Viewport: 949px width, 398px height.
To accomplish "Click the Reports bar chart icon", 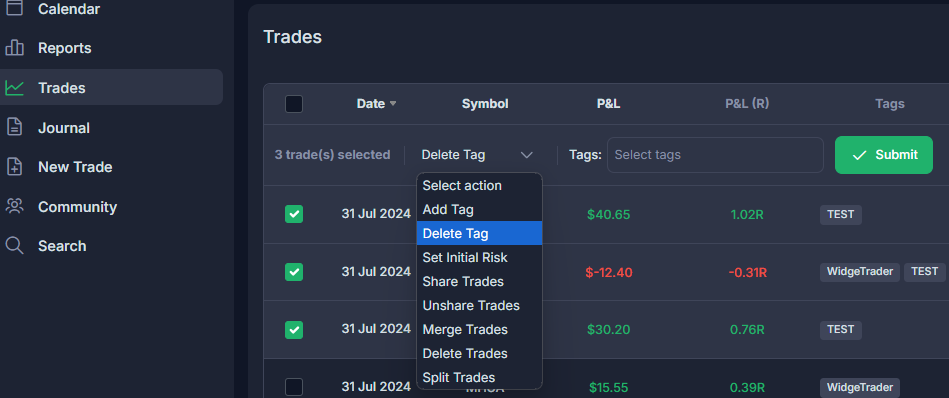I will pyautogui.click(x=14, y=48).
